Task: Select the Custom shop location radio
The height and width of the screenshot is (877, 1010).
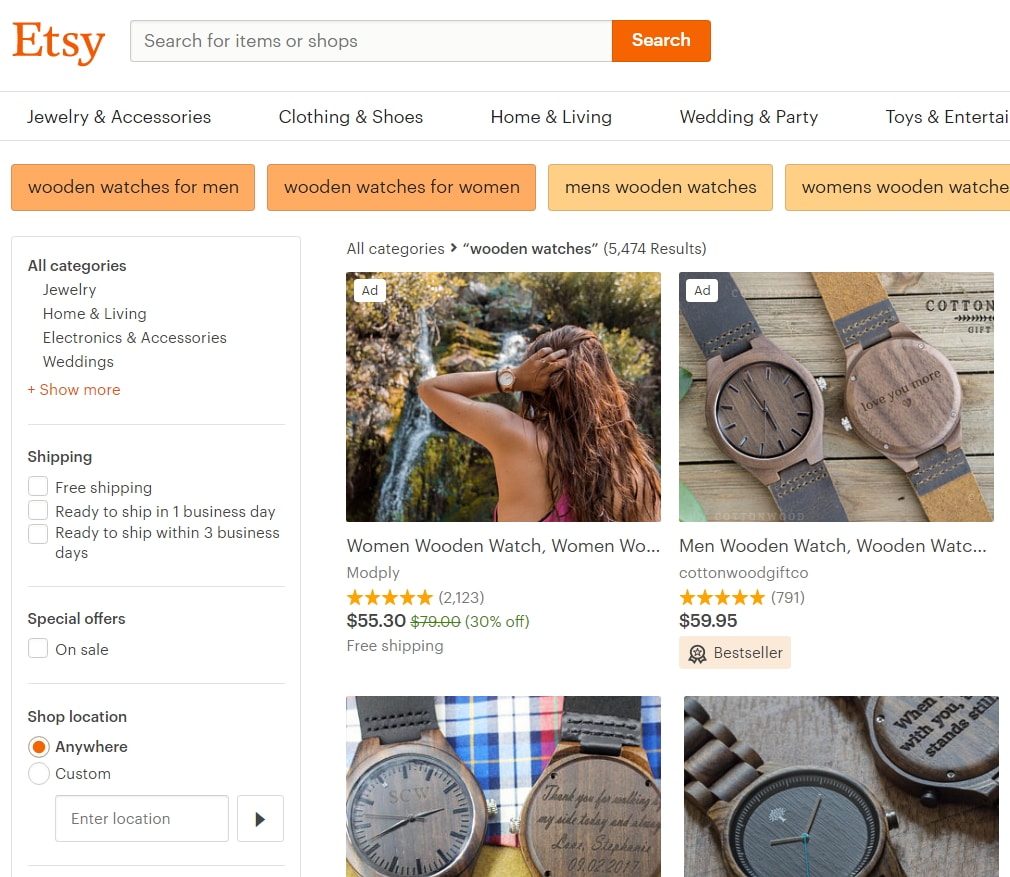Action: [x=39, y=773]
